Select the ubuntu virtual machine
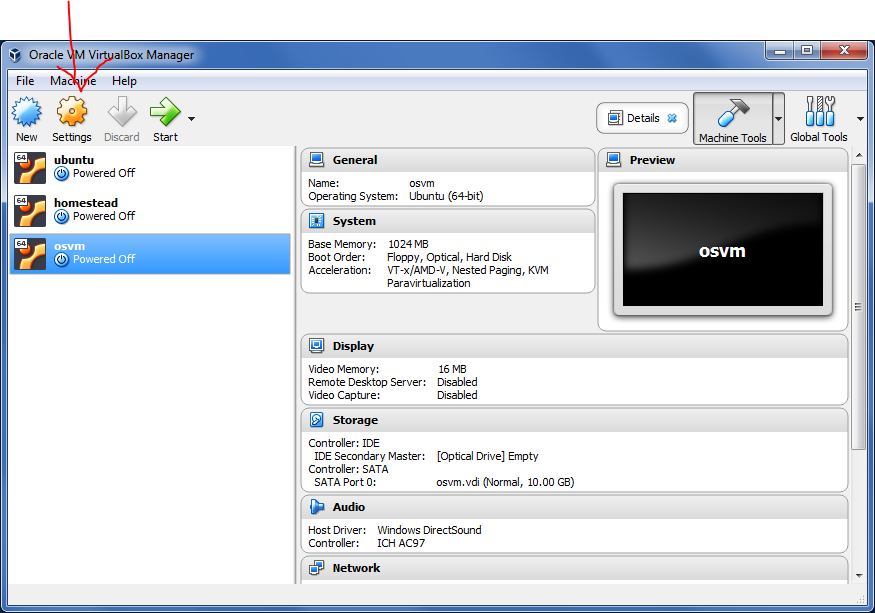Viewport: 875px width, 613px height. tap(150, 167)
